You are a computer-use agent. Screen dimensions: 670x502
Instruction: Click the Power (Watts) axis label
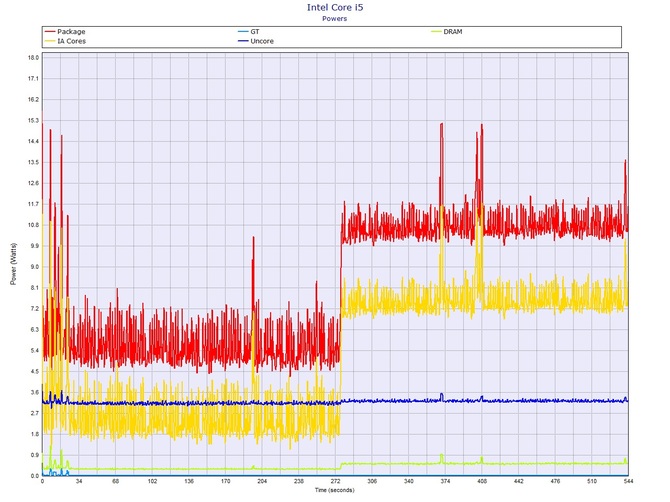[x=13, y=264]
